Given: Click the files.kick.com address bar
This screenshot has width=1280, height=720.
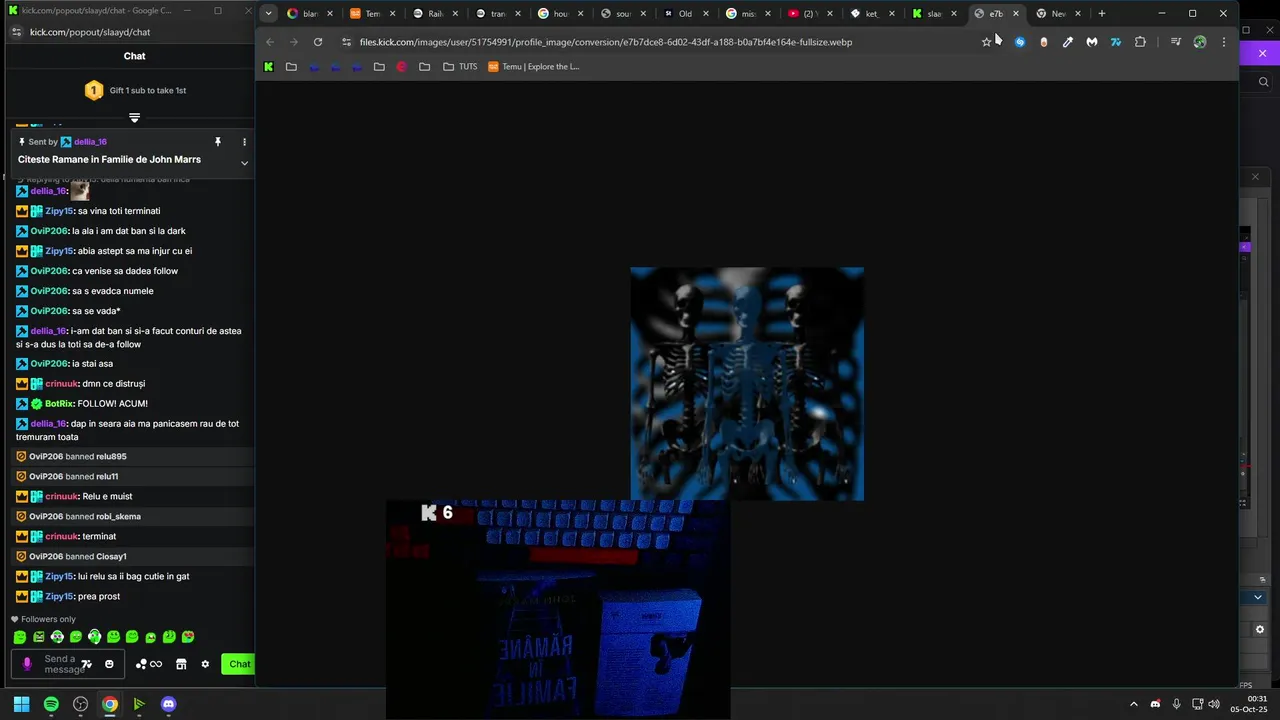Looking at the screenshot, I should pyautogui.click(x=606, y=42).
